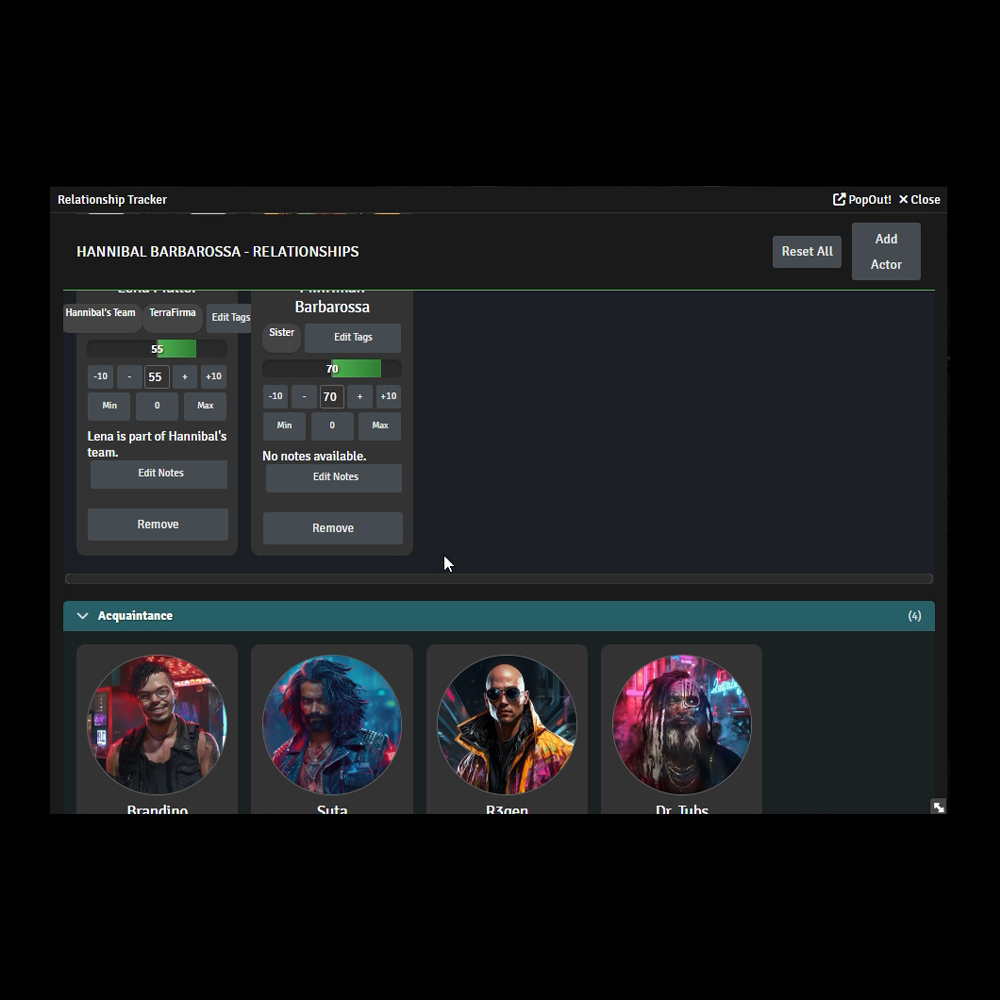Decrease Lena's value by one
Viewport: 1000px width, 1000px height.
(x=129, y=376)
